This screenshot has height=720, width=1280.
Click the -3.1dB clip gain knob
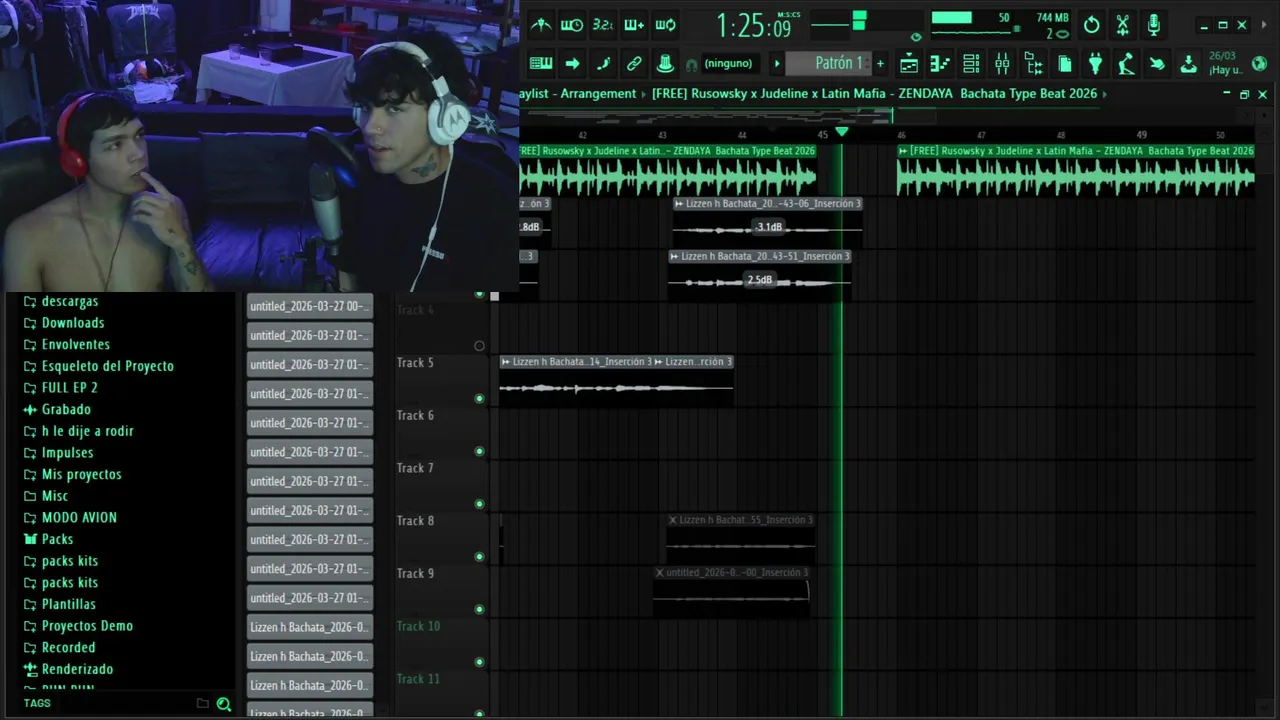tap(768, 227)
